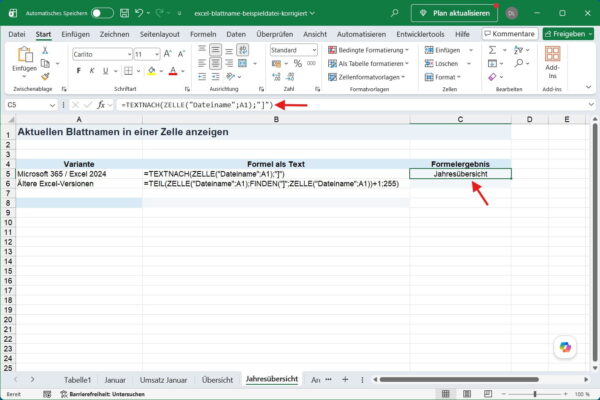Expand the formula bar chevron
This screenshot has width=600, height=400.
coord(591,104)
